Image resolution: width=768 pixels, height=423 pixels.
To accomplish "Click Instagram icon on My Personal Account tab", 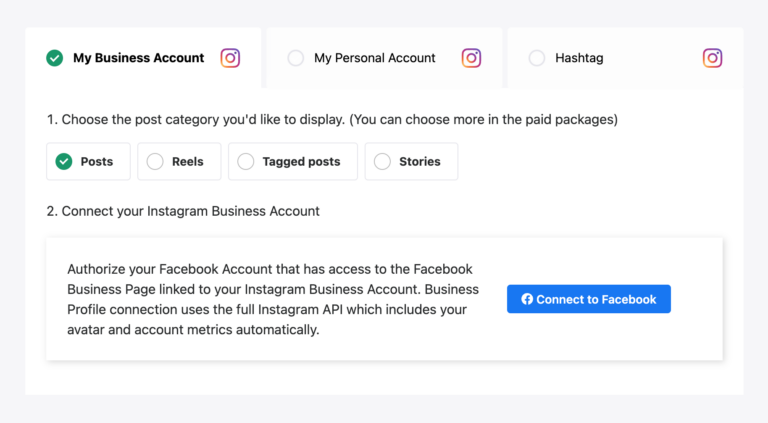I will tap(471, 58).
